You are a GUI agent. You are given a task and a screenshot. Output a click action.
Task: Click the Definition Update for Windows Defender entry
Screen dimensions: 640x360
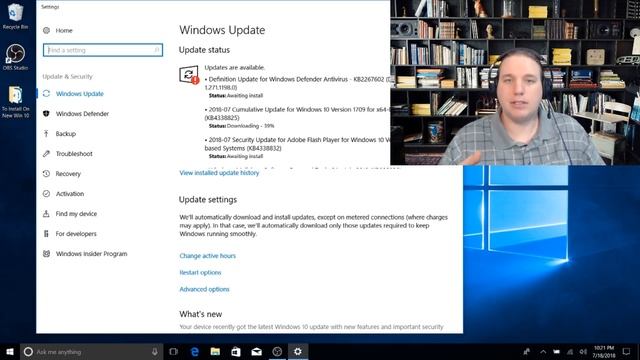pyautogui.click(x=297, y=83)
